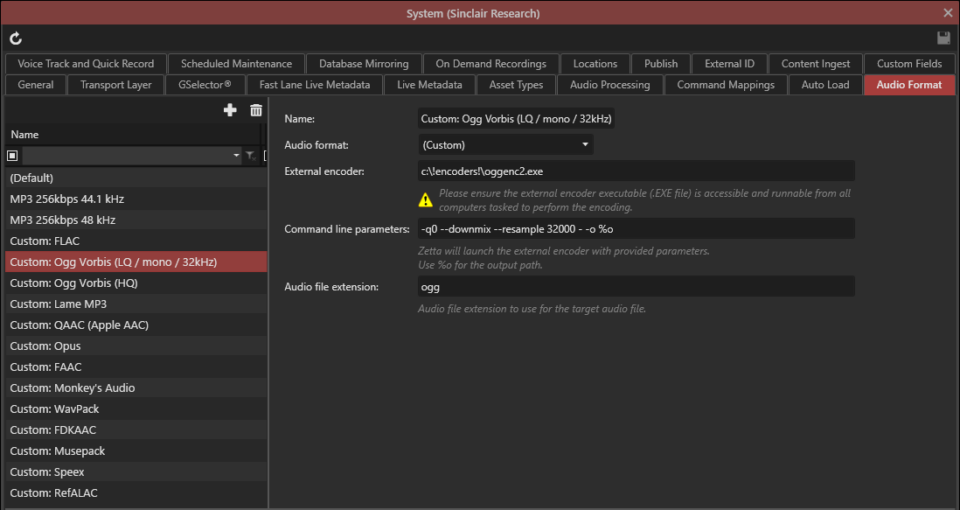Open the Auto Load tab
This screenshot has width=960, height=510.
tap(825, 84)
